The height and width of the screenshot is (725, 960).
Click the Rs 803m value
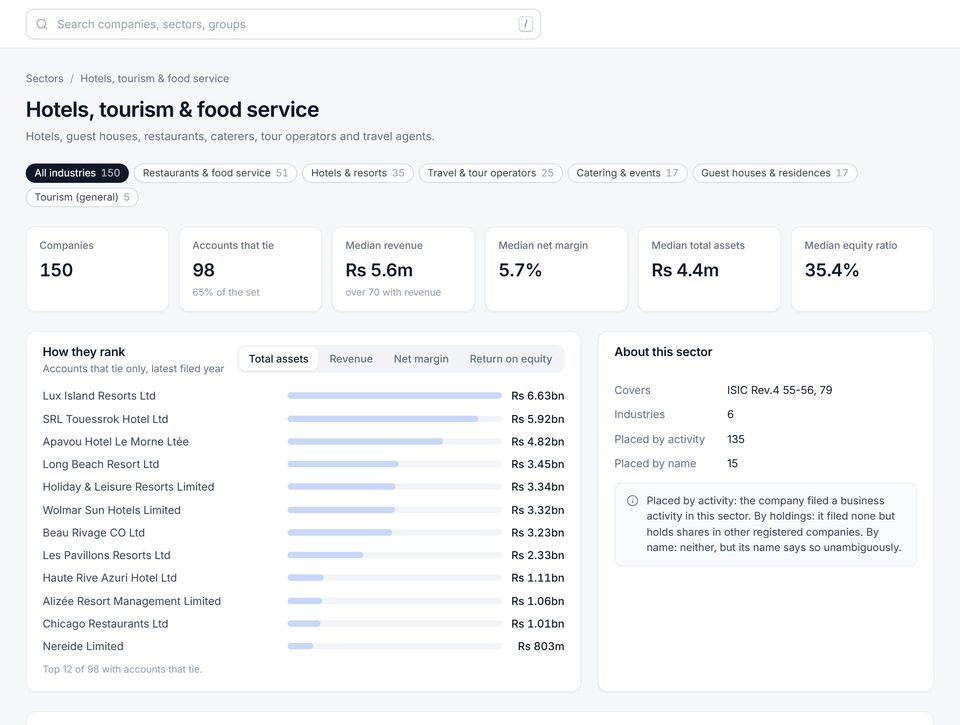[x=541, y=647]
